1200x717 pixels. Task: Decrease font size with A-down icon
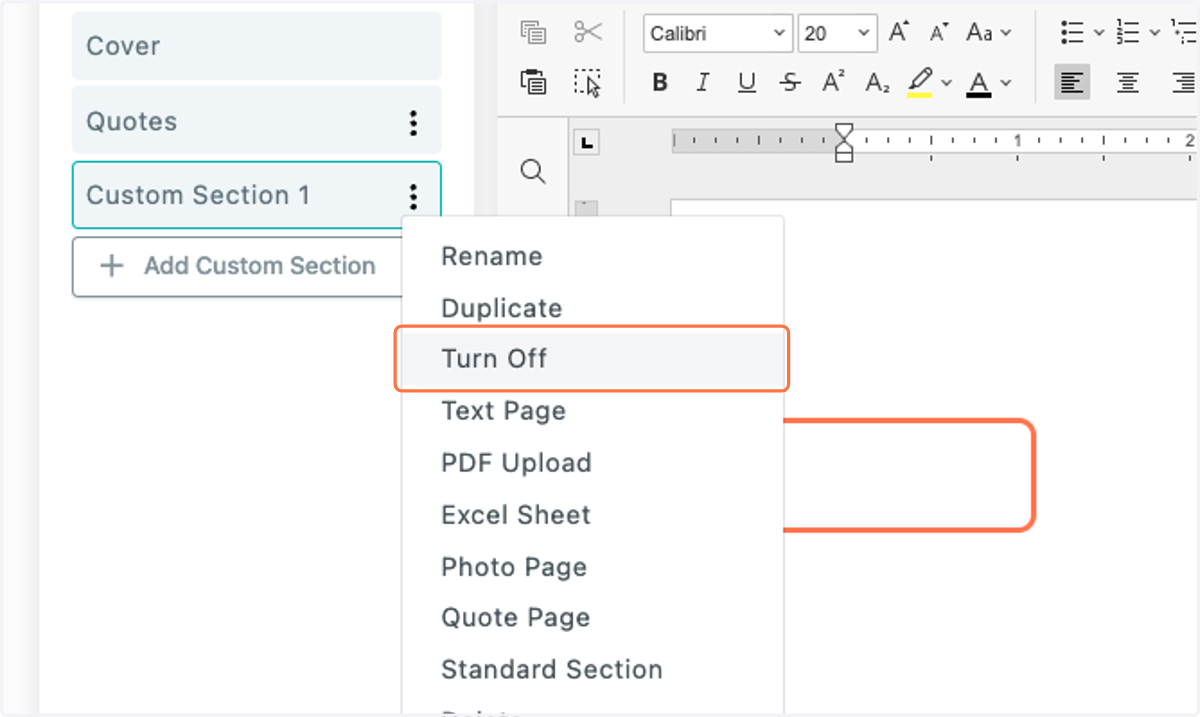tap(938, 33)
